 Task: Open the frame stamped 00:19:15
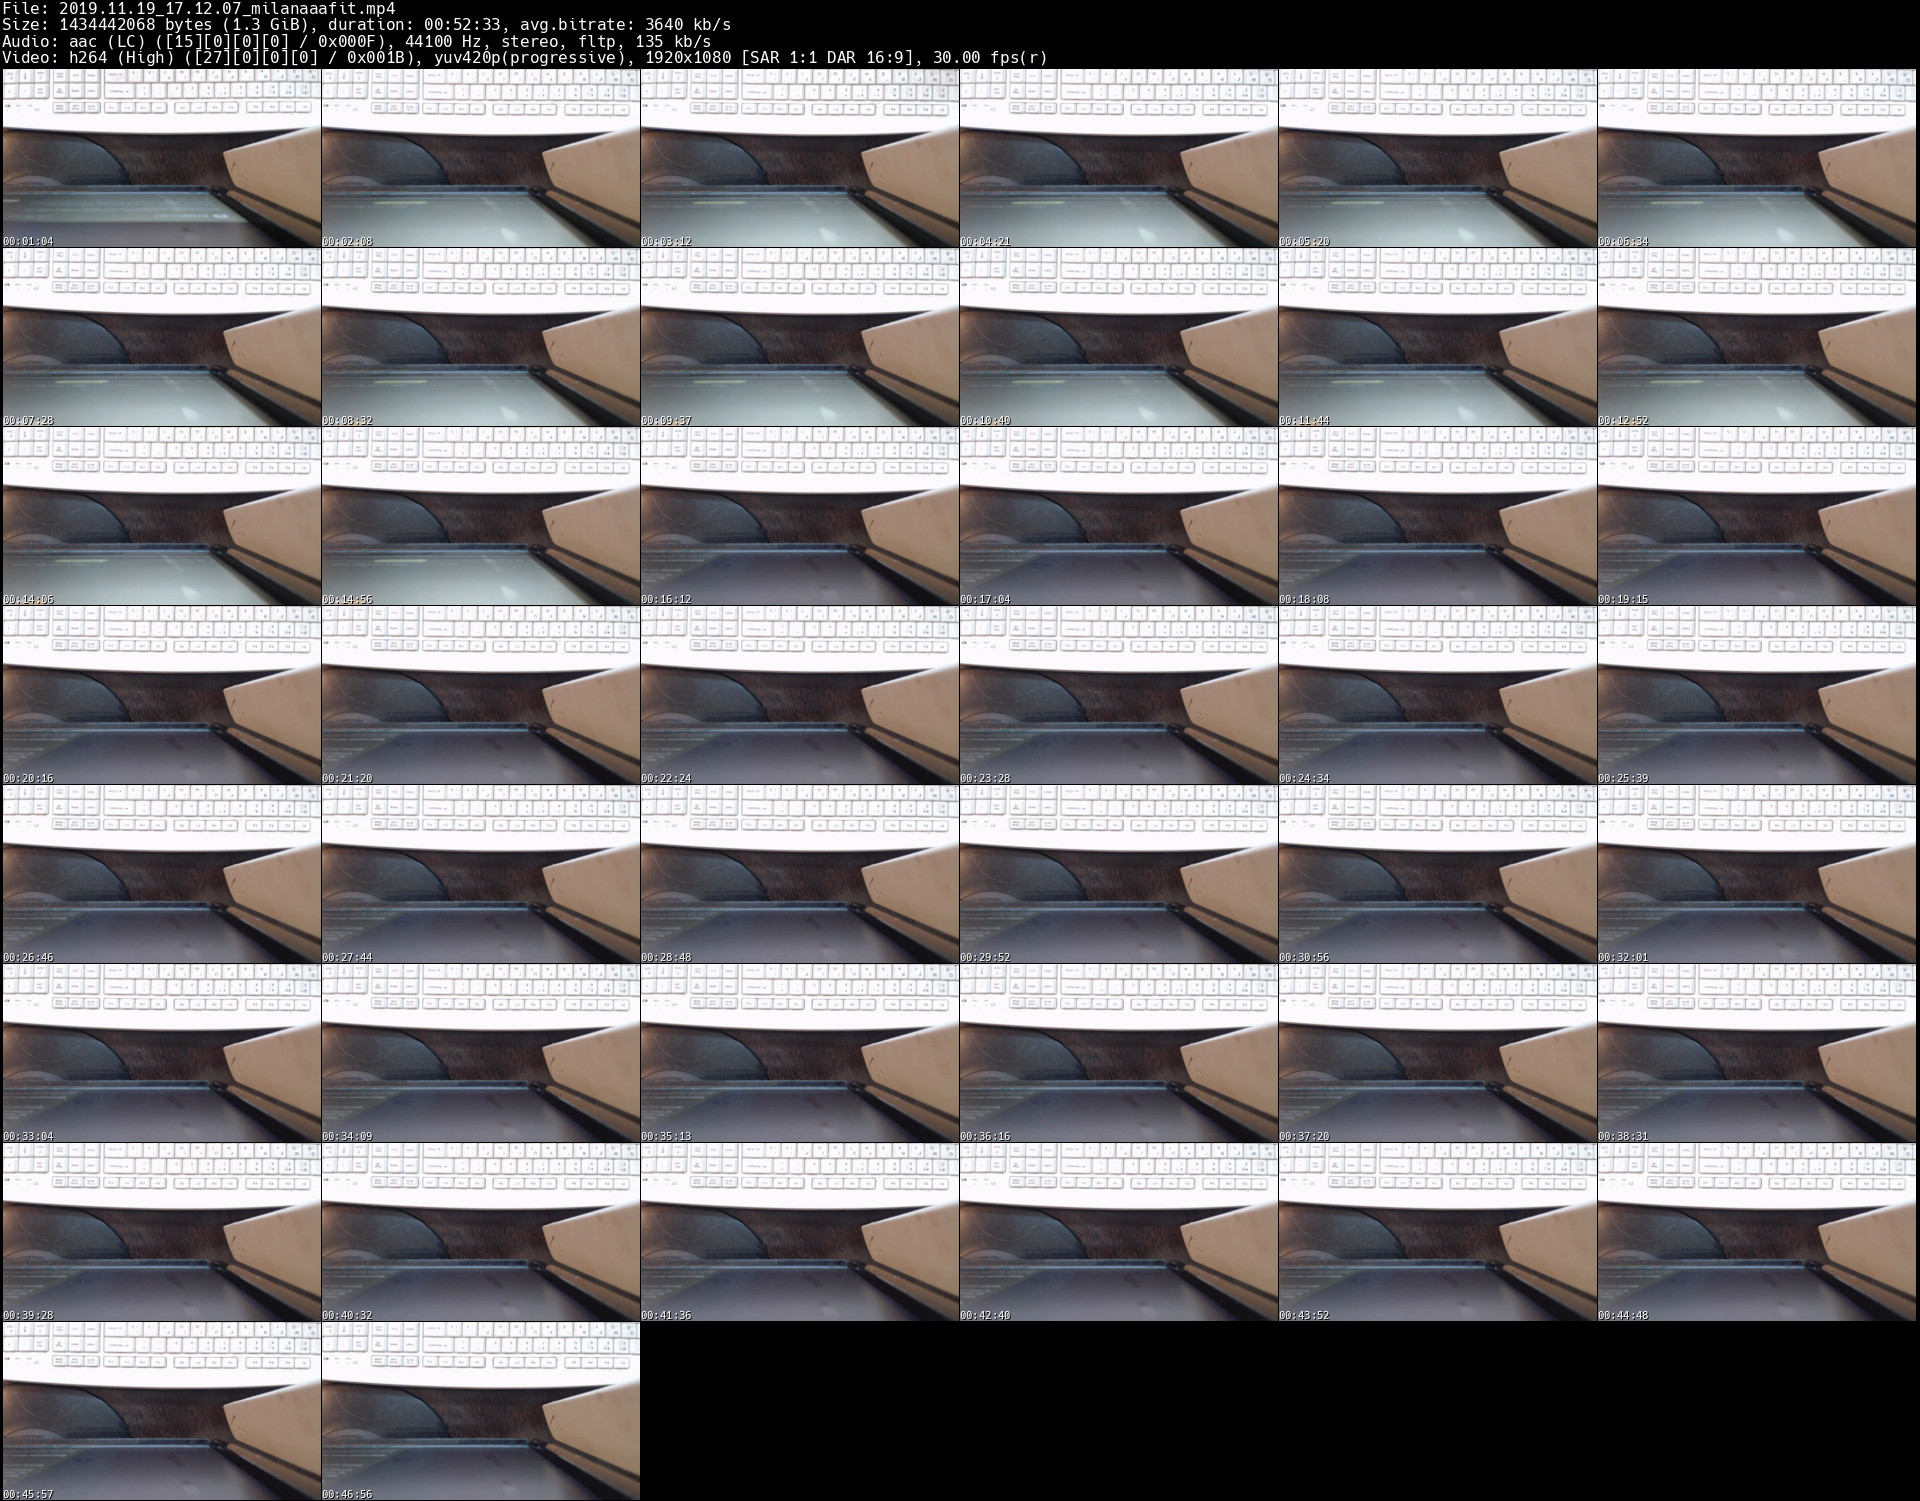pos(1756,516)
